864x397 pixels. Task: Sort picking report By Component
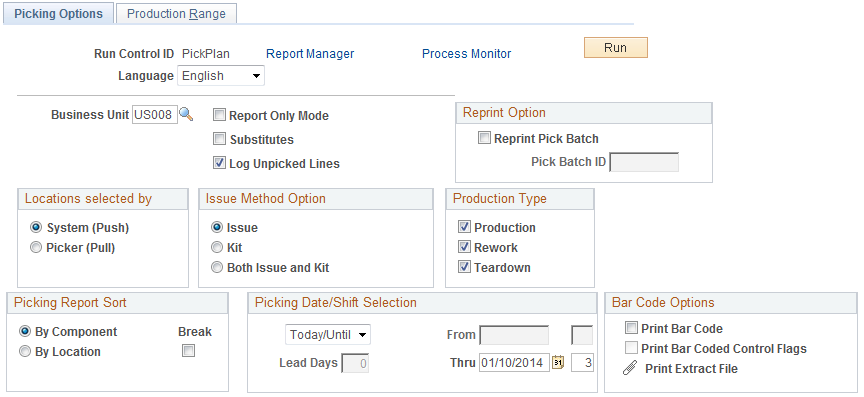pyautogui.click(x=24, y=331)
